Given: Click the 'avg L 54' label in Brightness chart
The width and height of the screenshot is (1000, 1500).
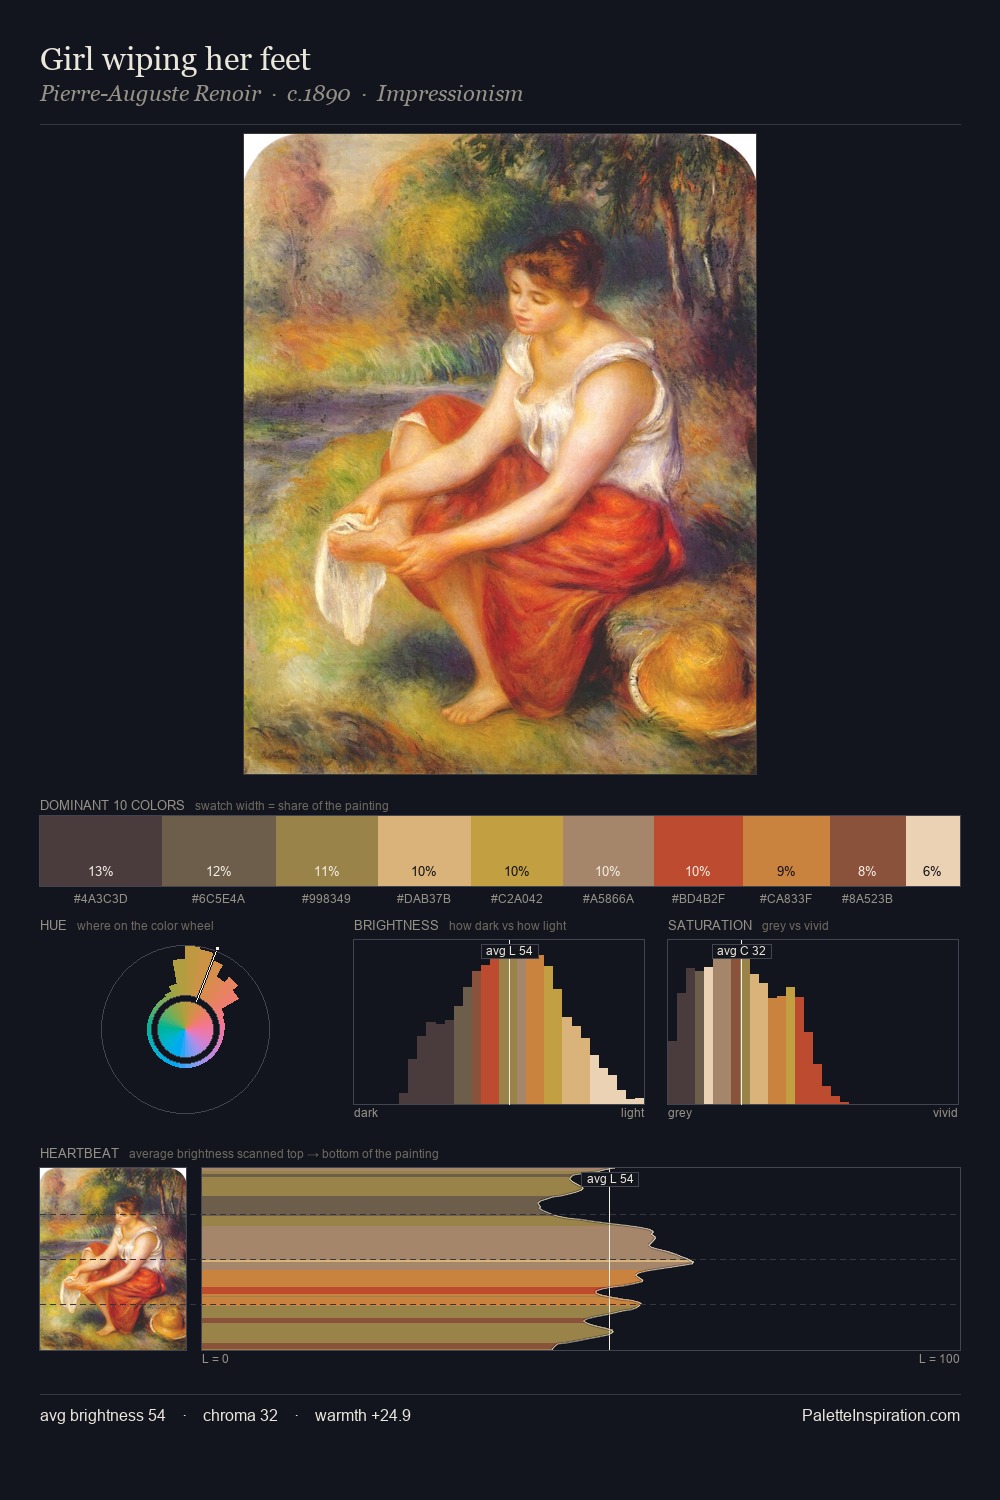Looking at the screenshot, I should point(509,950).
